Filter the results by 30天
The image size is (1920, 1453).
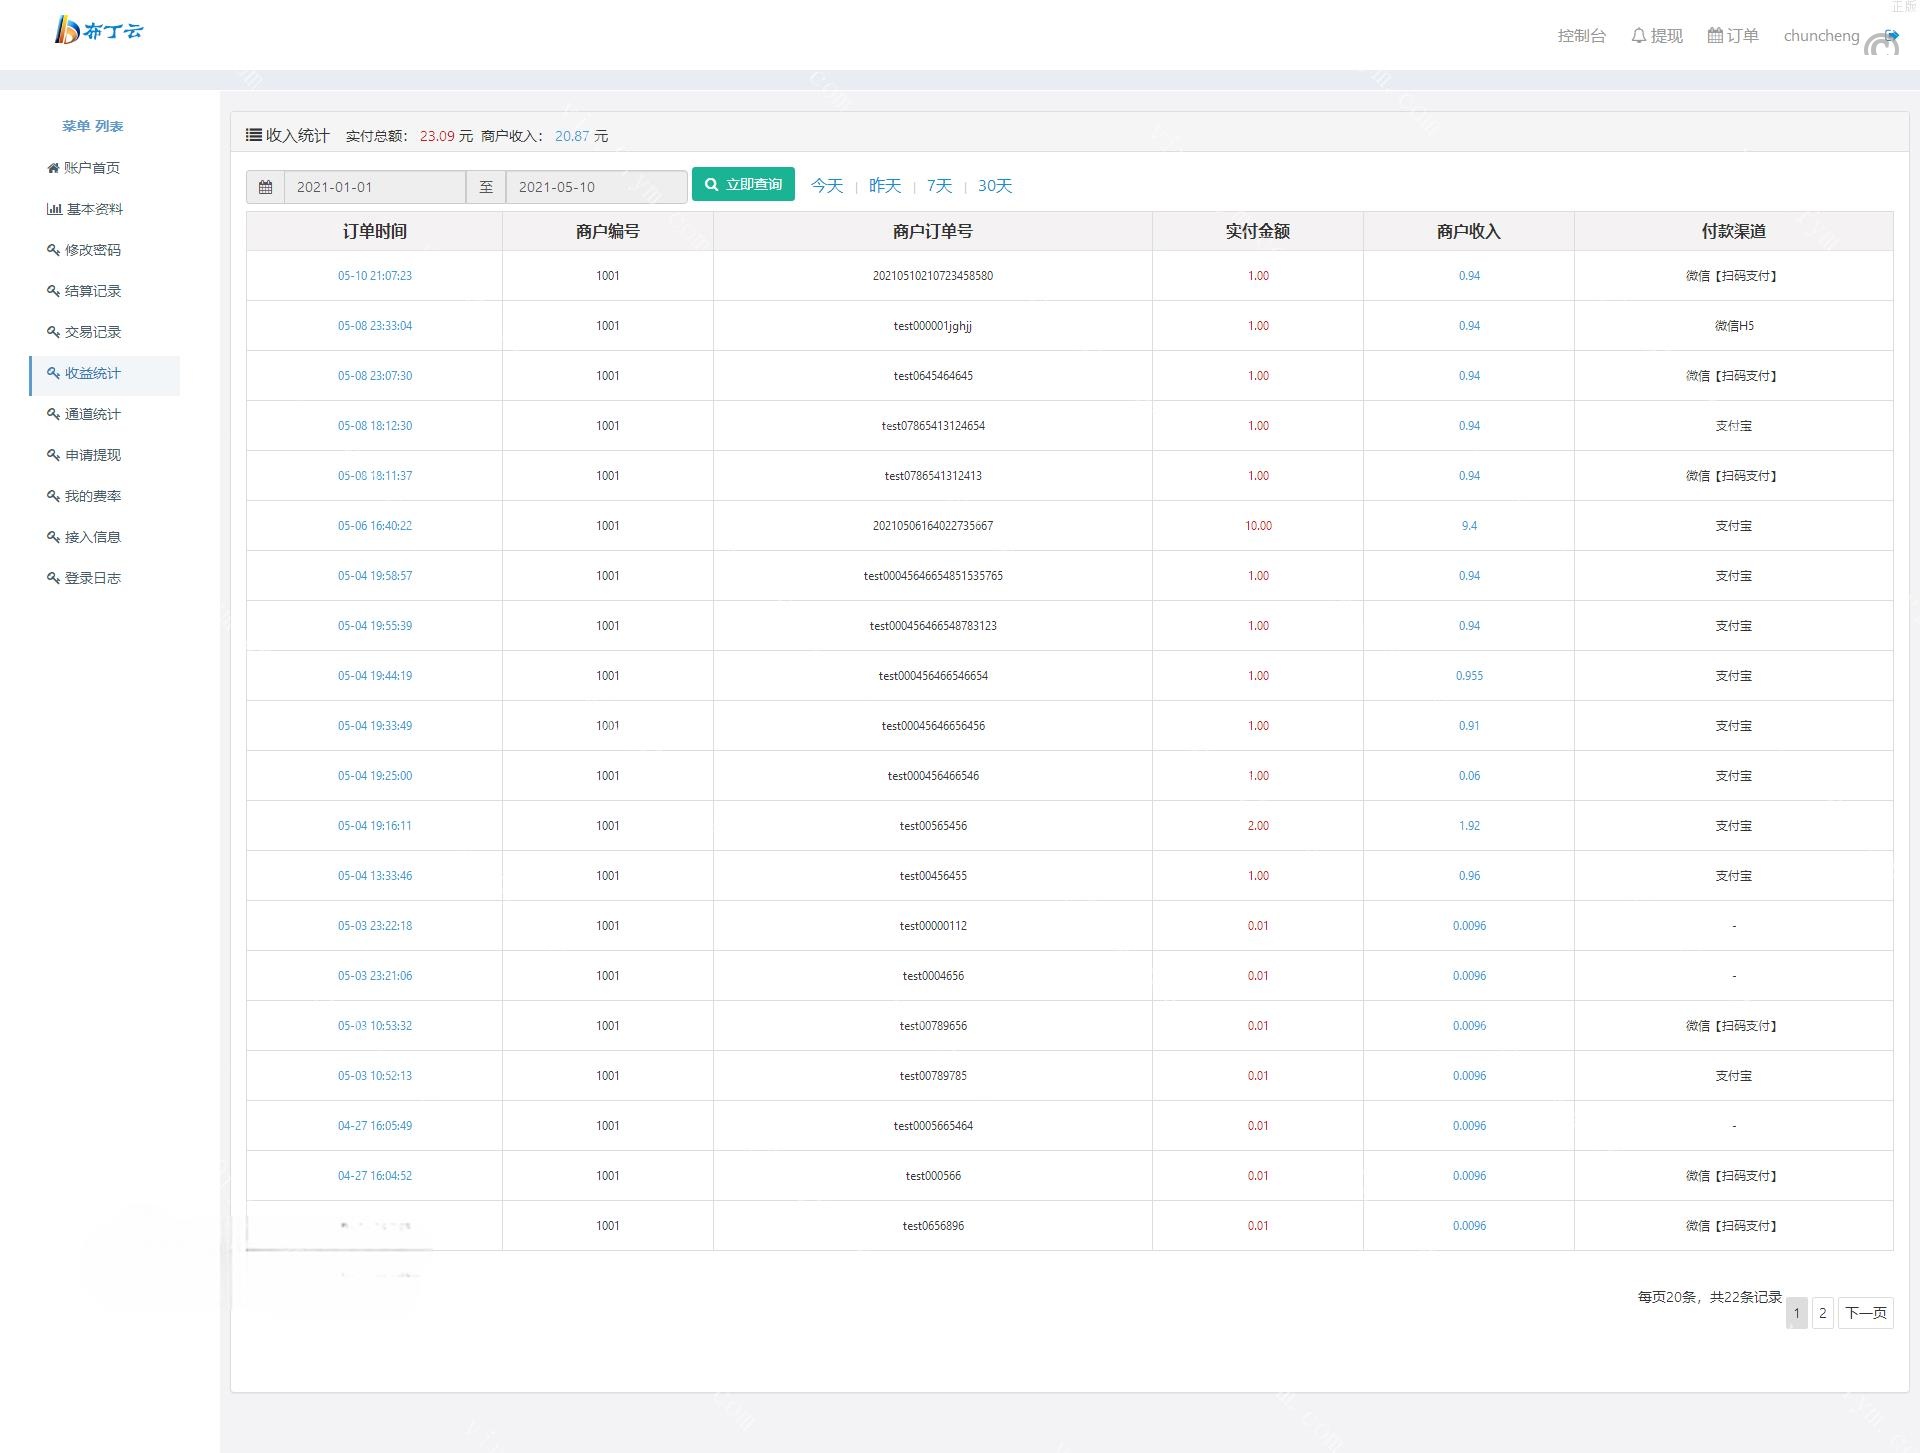tap(994, 186)
